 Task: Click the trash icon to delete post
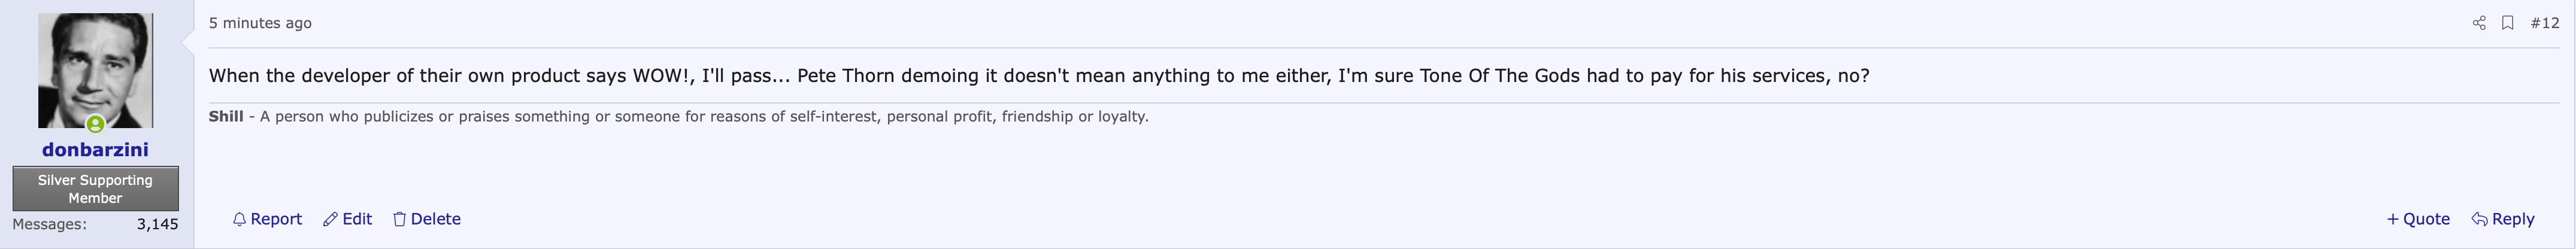pyautogui.click(x=399, y=219)
